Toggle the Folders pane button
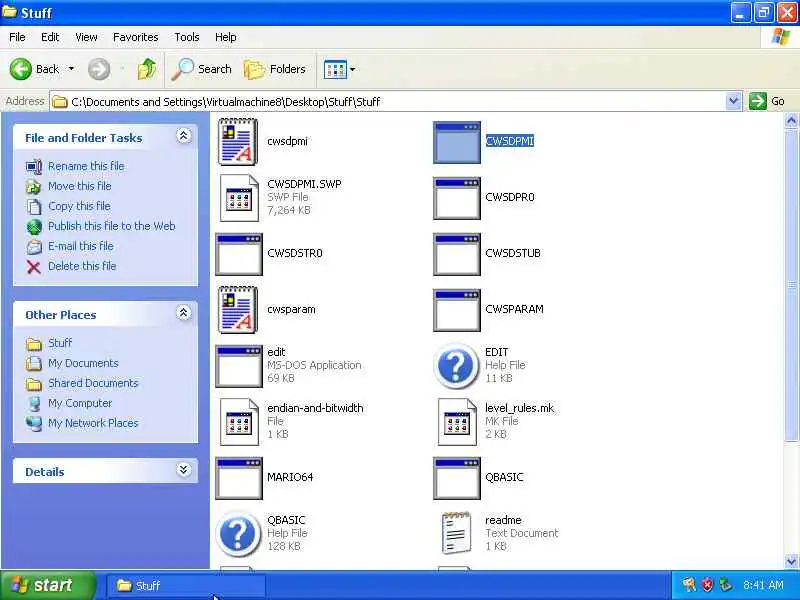 click(x=274, y=69)
